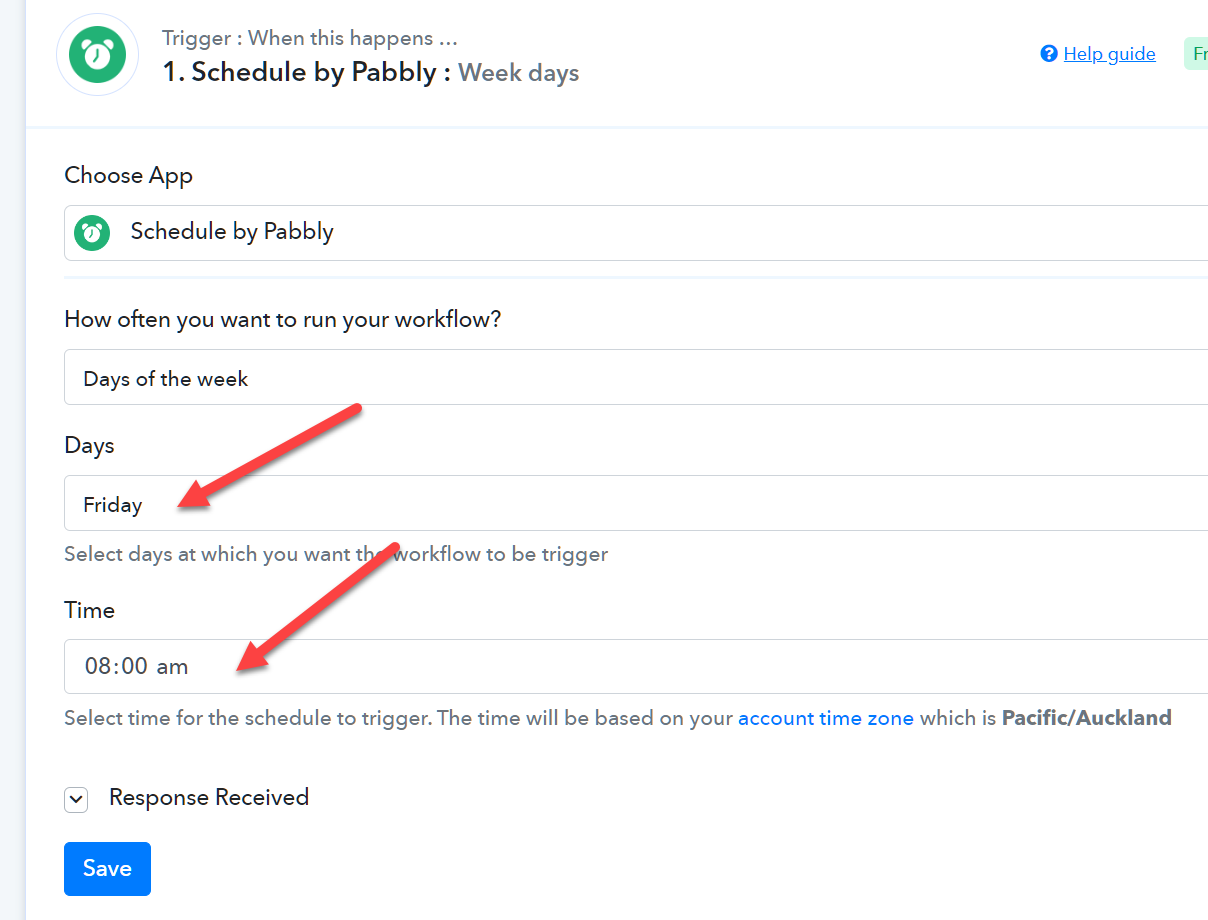This screenshot has width=1208, height=920.
Task: Click the bold Pacific/Auckland time zone text
Action: point(1087,718)
